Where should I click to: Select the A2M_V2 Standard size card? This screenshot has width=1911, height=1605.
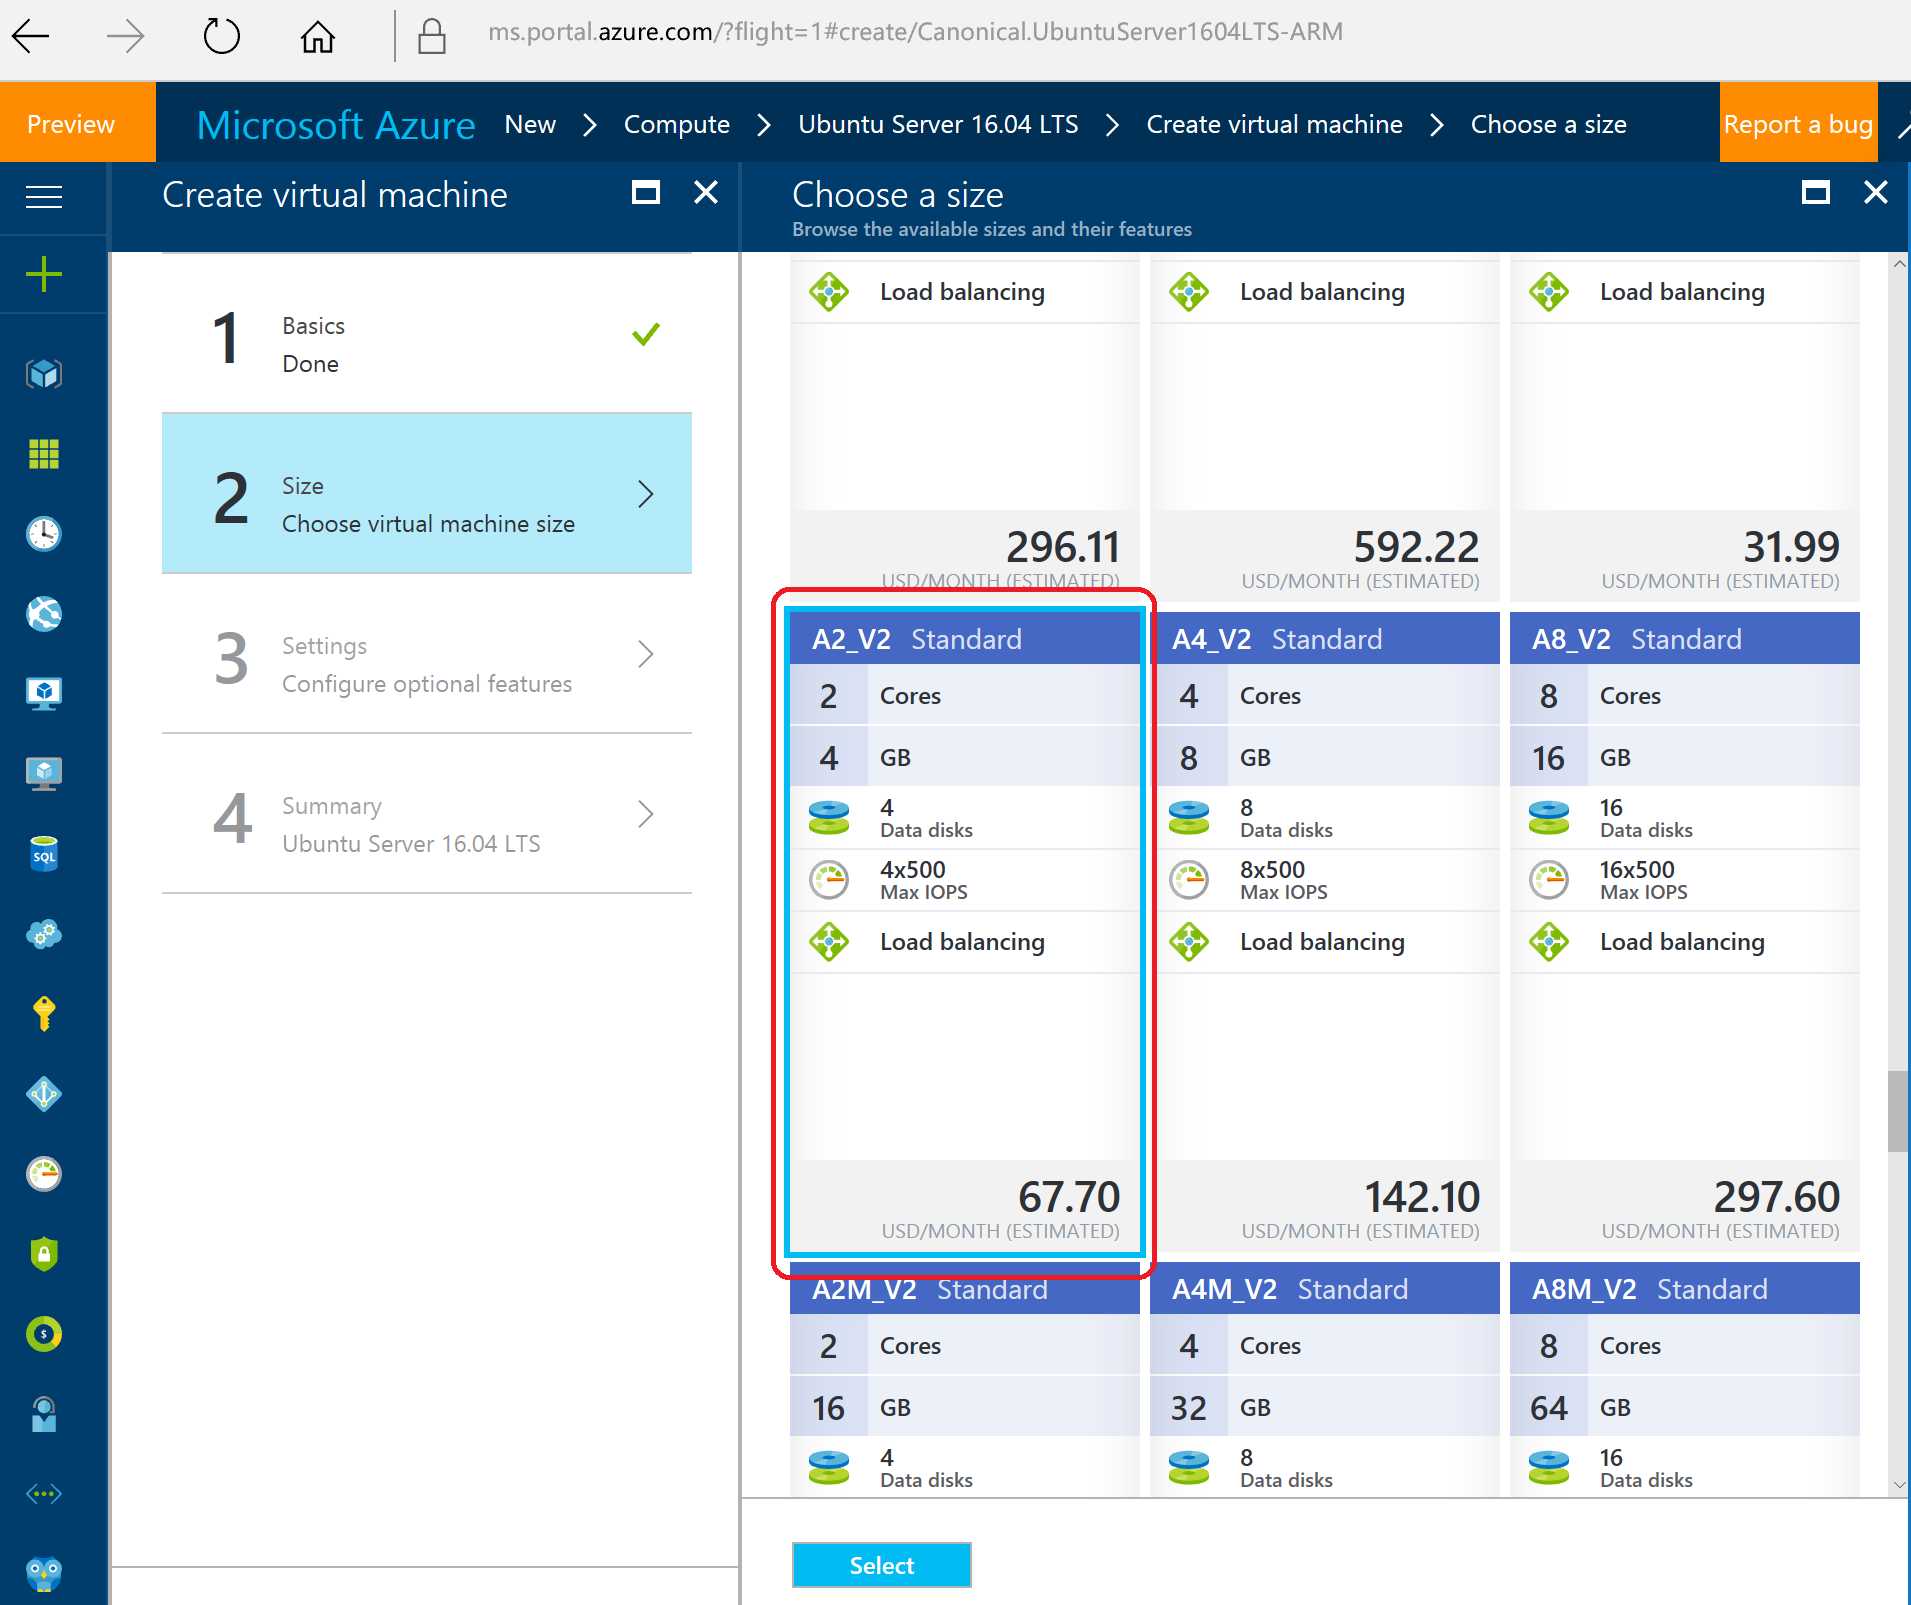pyautogui.click(x=964, y=1380)
